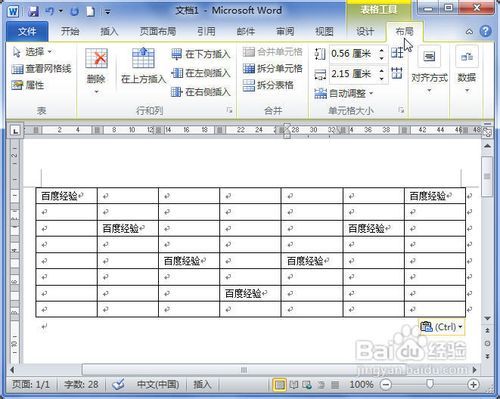Open the paste options (Ctrl) dropdown
The height and width of the screenshot is (399, 500).
click(441, 327)
